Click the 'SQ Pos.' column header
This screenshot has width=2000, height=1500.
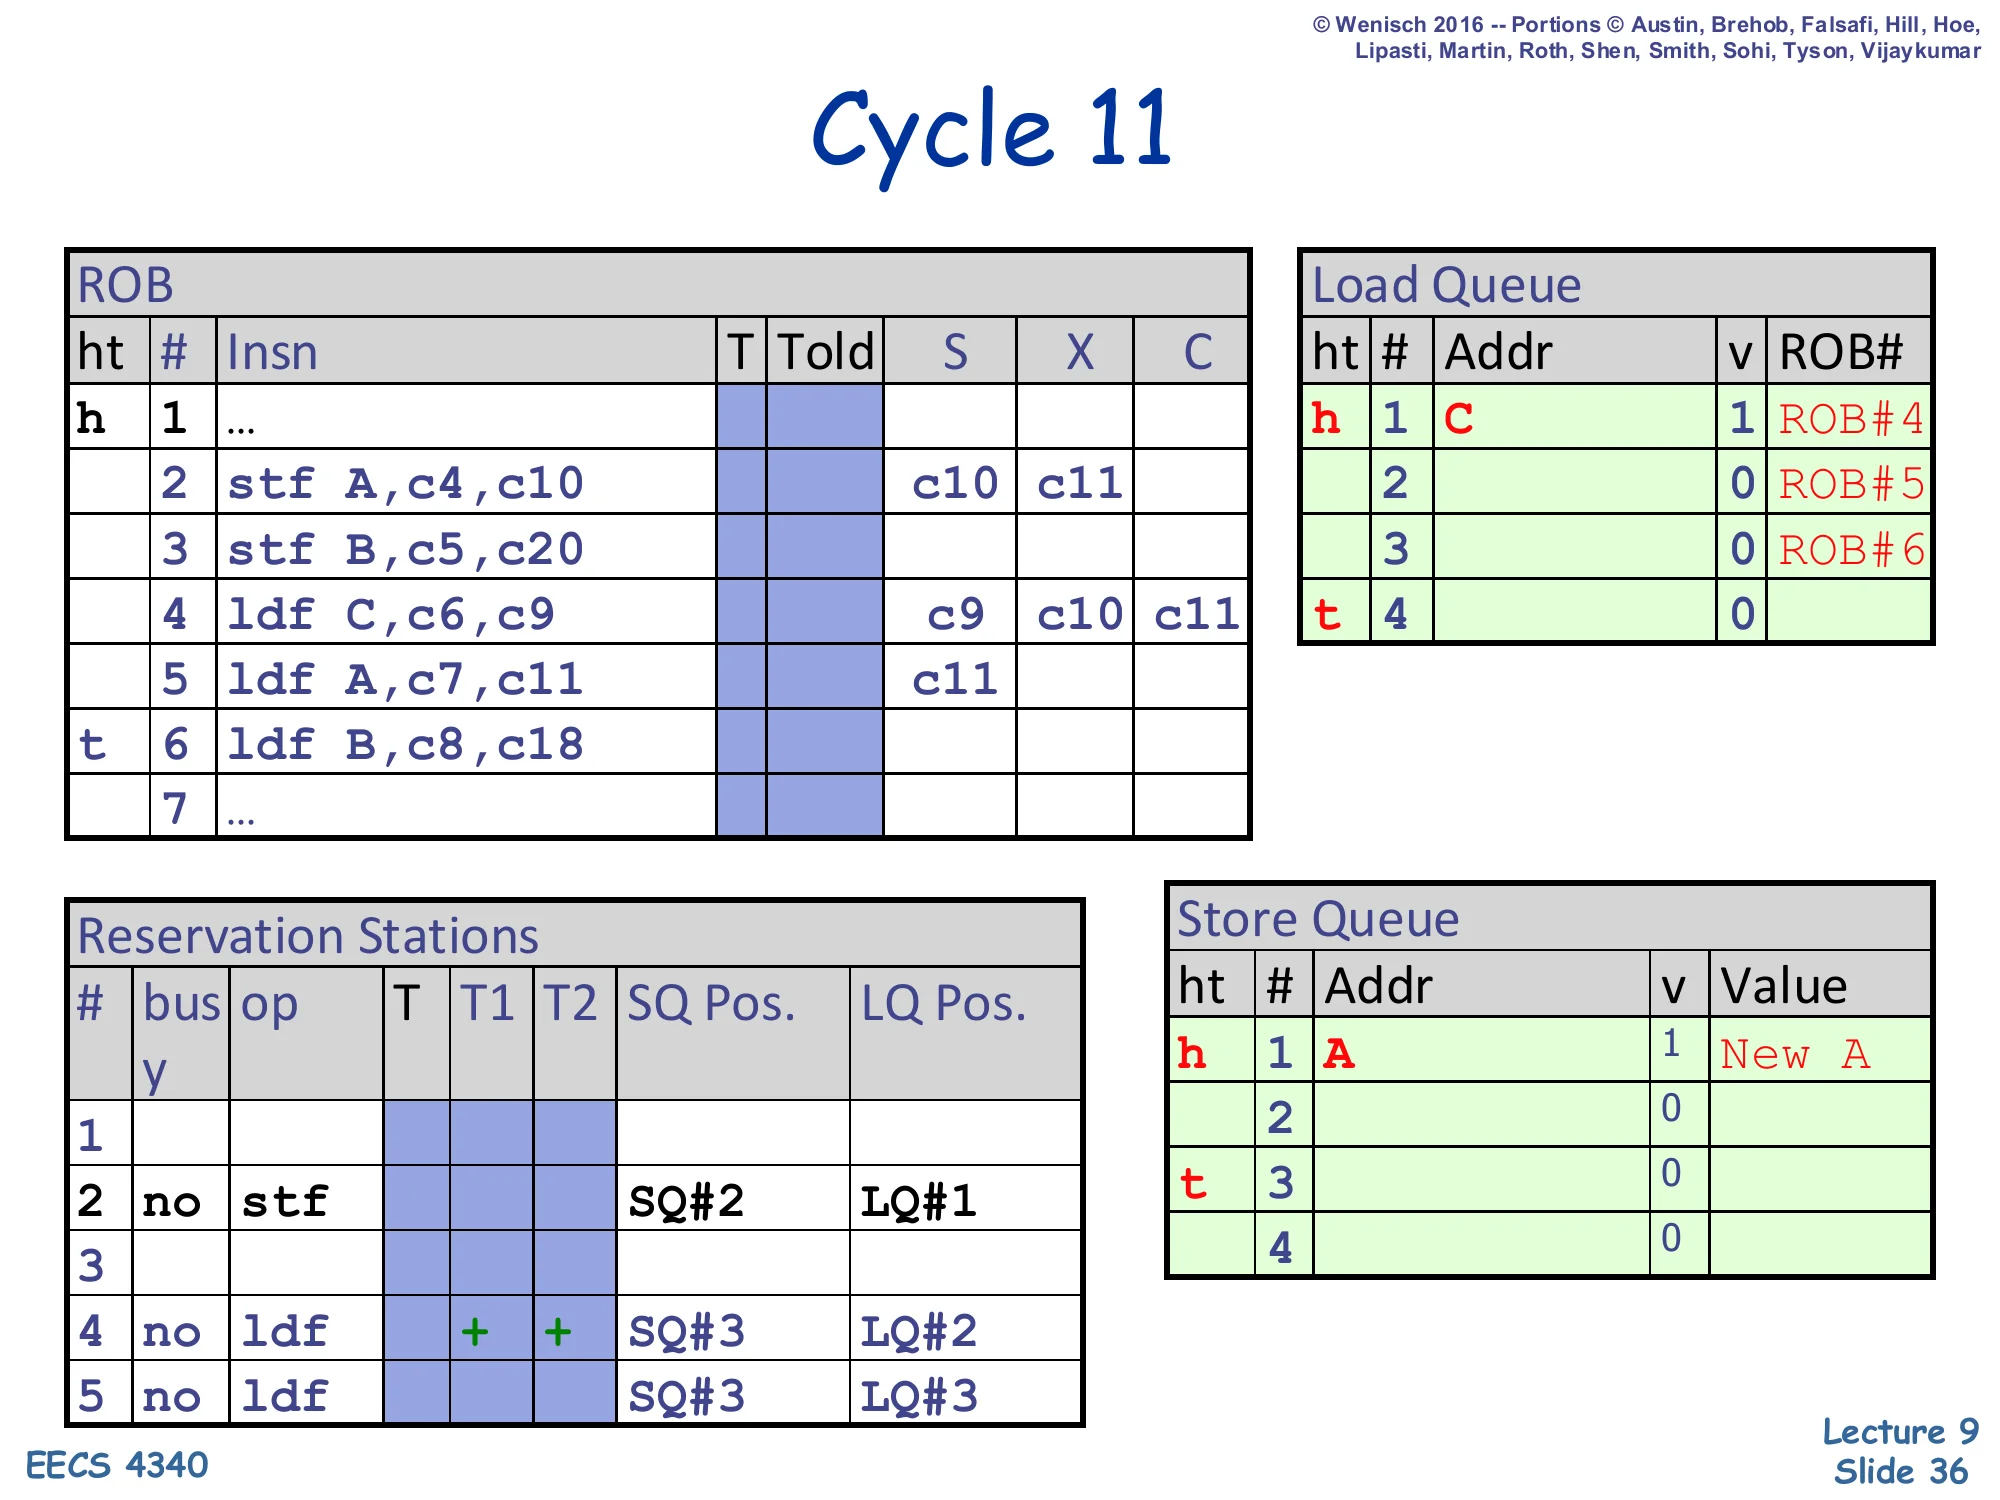click(711, 1003)
